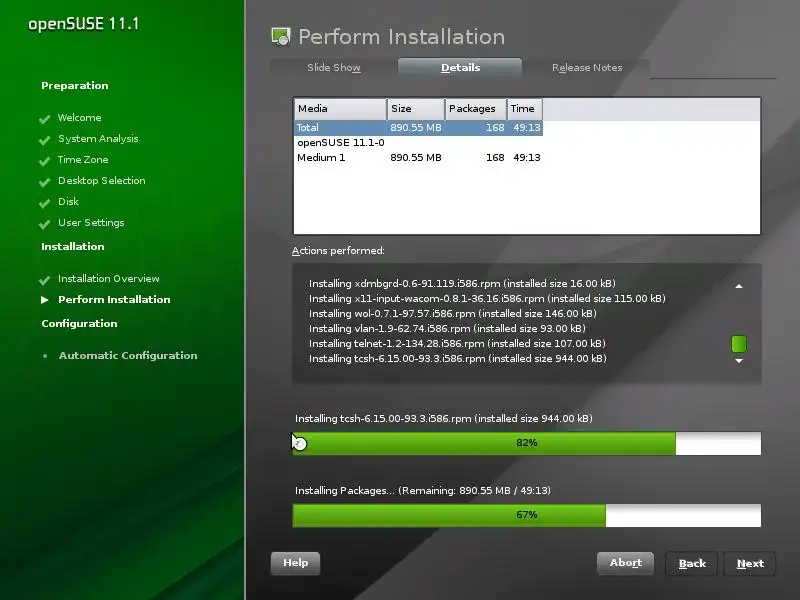Click the arrow marker beside Perform Installation

pos(45,299)
